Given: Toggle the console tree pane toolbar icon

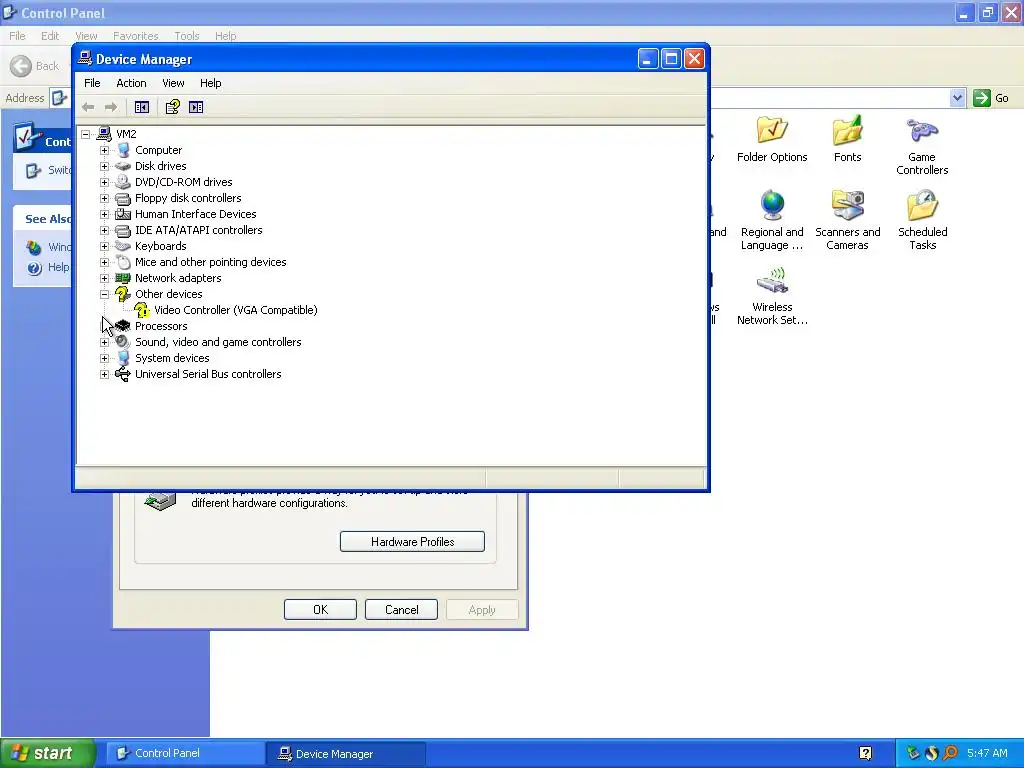Looking at the screenshot, I should 142,107.
